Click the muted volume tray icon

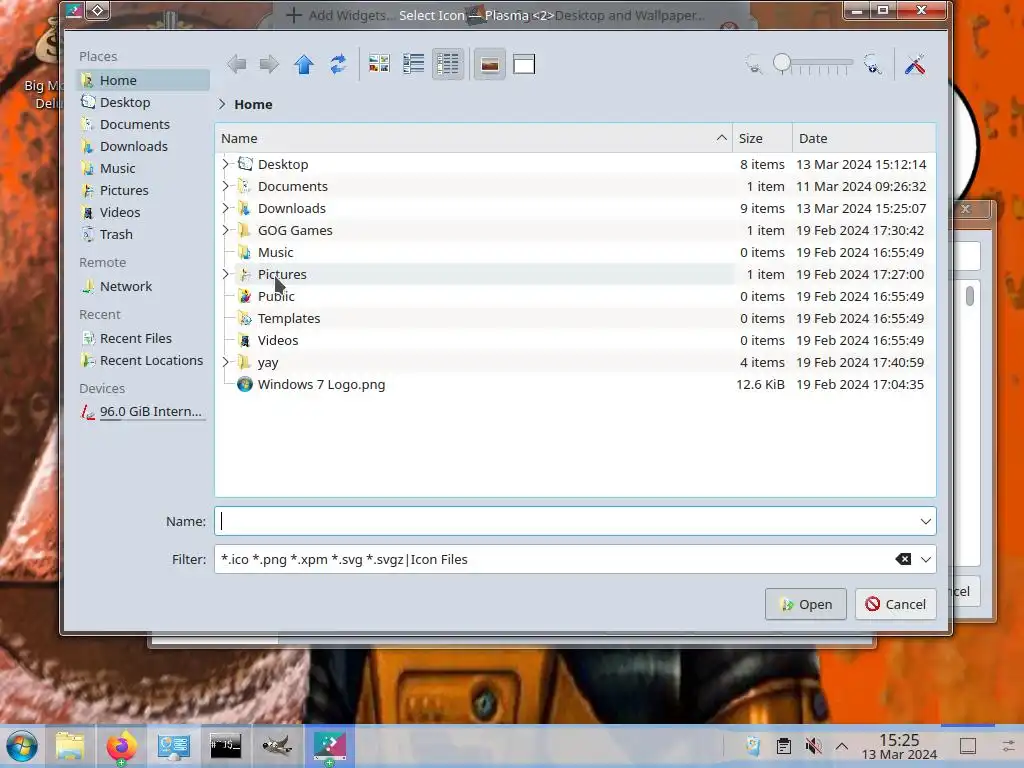pos(813,745)
